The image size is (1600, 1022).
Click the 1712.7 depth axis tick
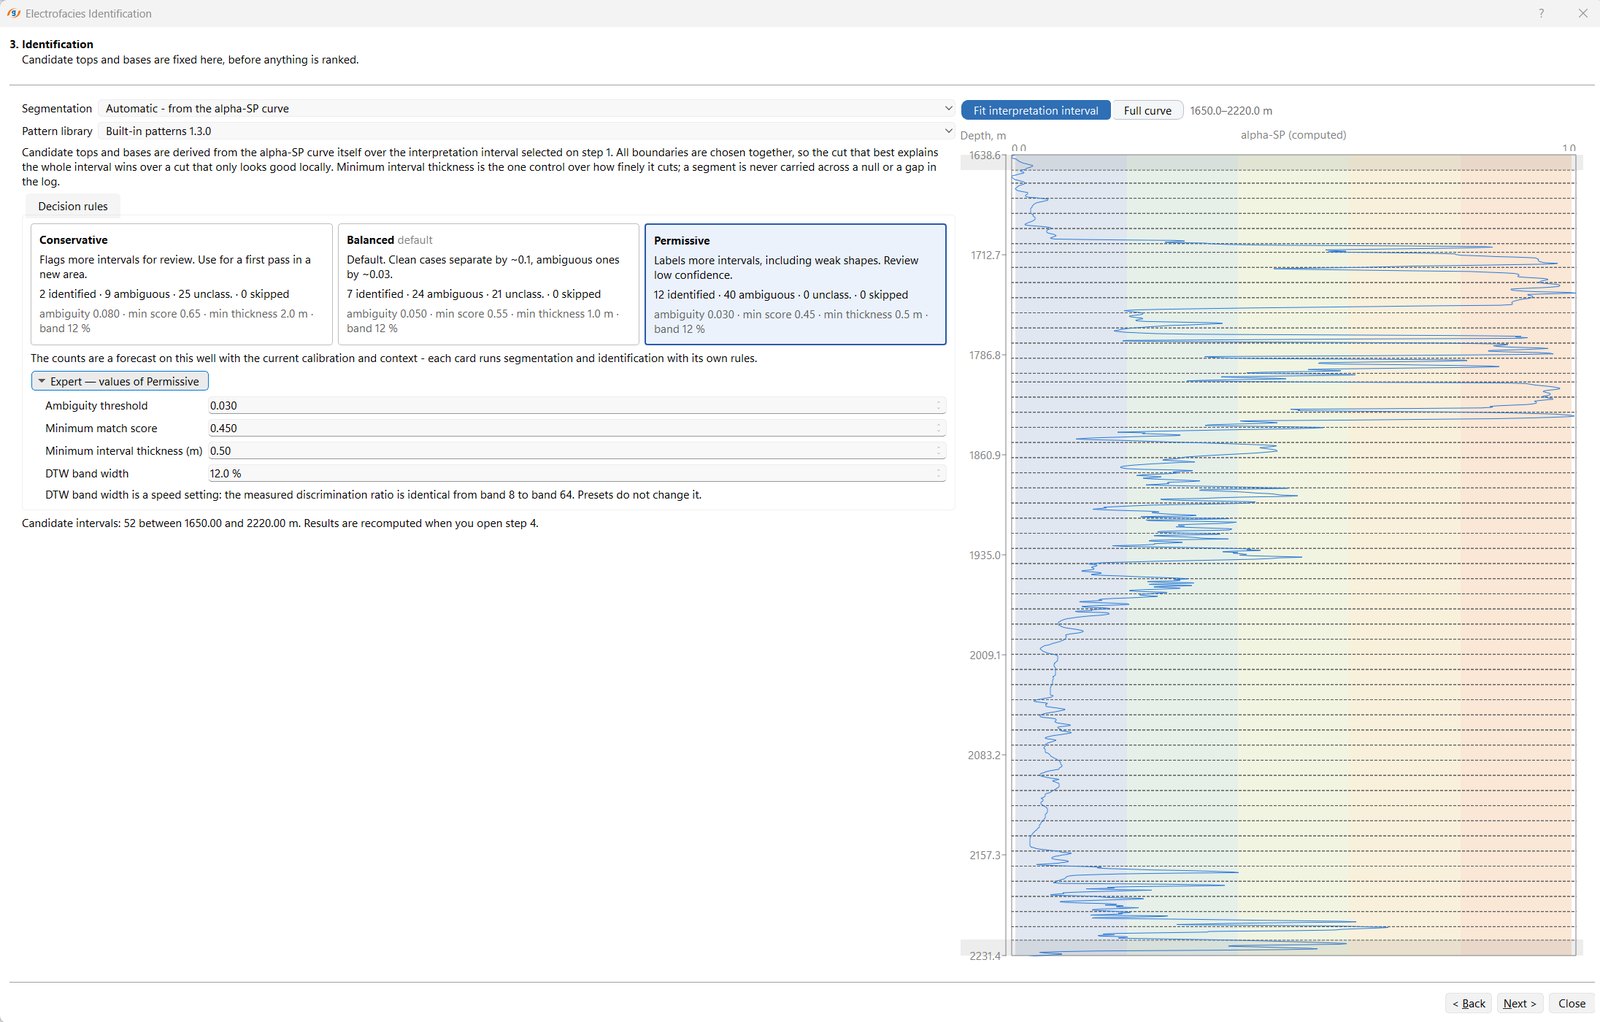(985, 255)
